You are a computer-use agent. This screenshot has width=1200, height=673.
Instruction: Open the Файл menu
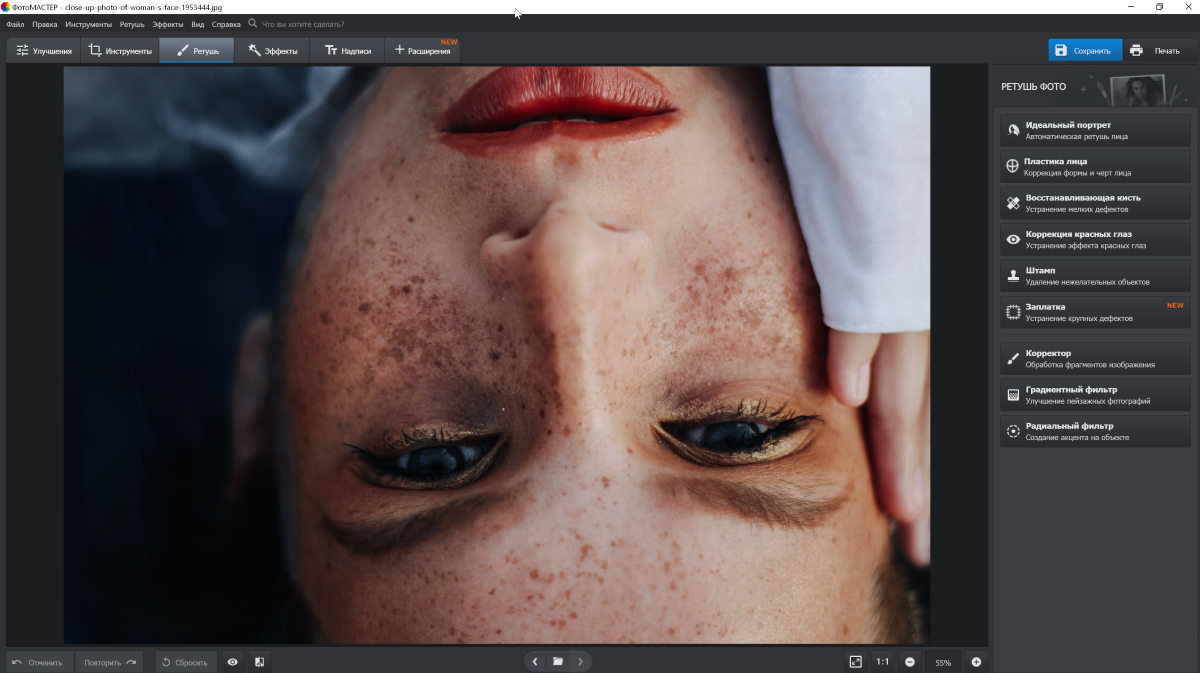[15, 24]
